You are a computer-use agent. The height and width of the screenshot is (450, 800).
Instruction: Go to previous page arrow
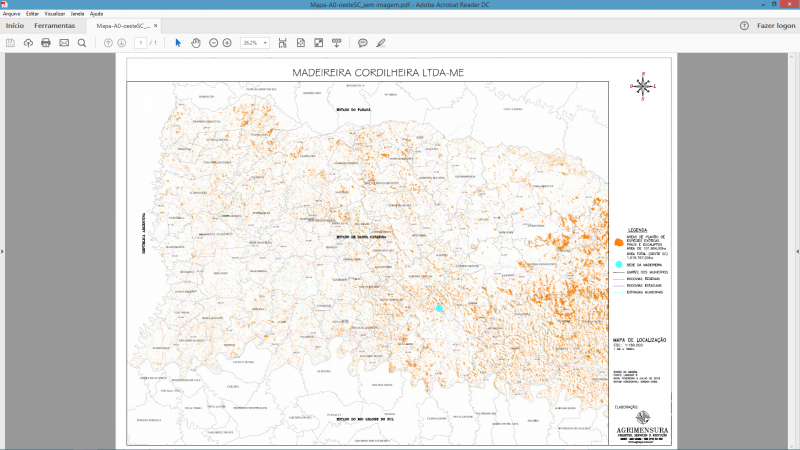[108, 43]
